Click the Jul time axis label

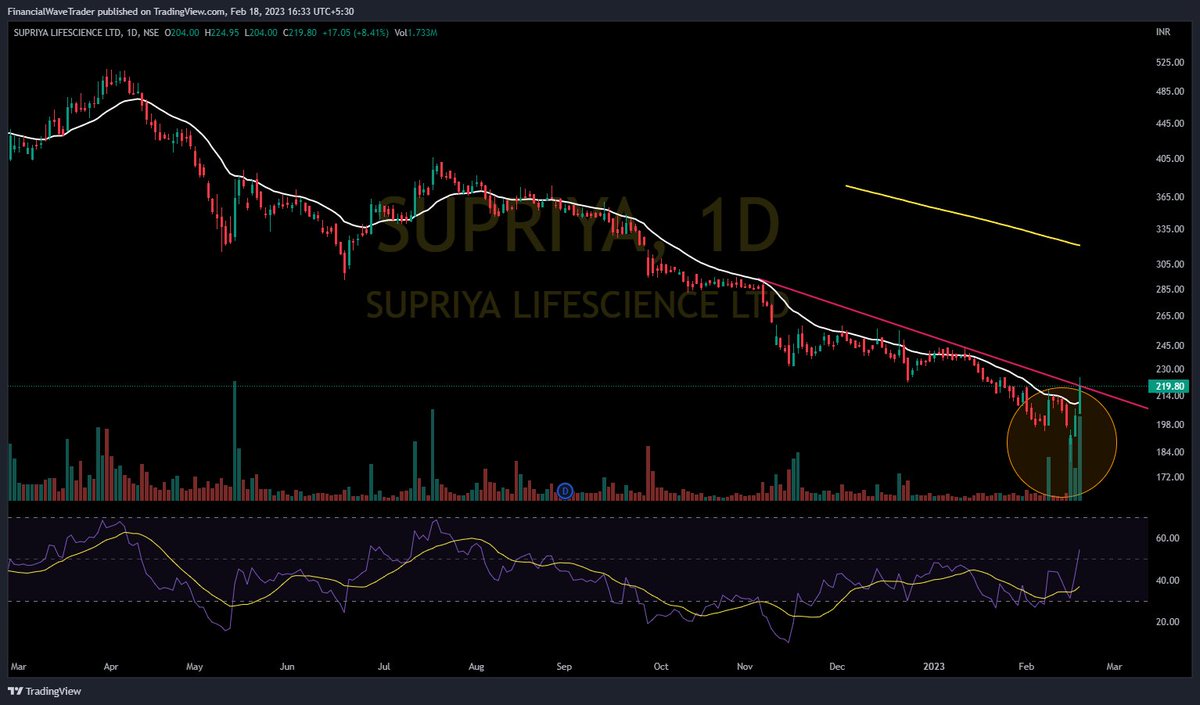[x=383, y=665]
